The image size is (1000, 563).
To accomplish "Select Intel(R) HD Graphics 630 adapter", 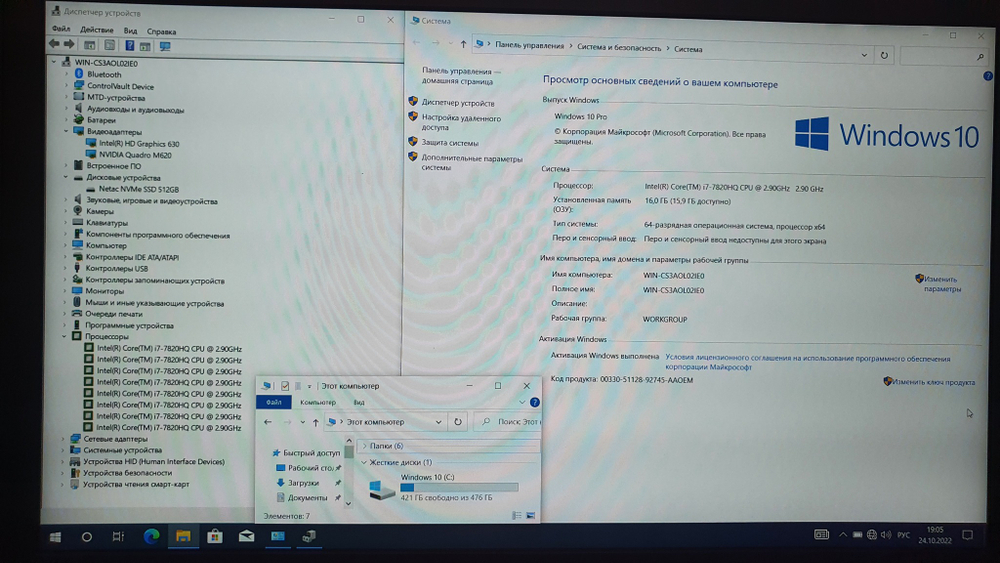I will tap(139, 143).
